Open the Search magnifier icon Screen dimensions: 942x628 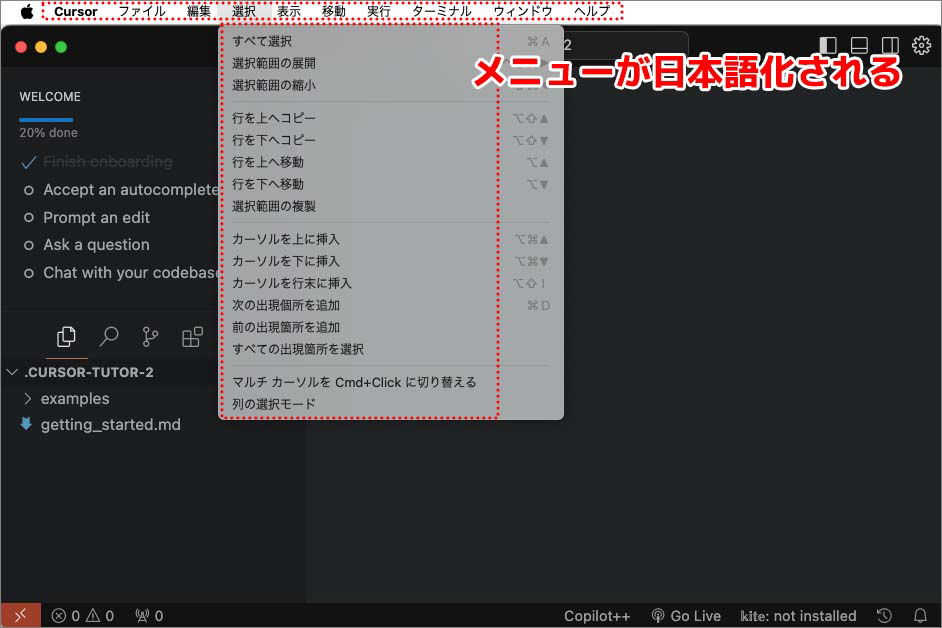pos(109,337)
